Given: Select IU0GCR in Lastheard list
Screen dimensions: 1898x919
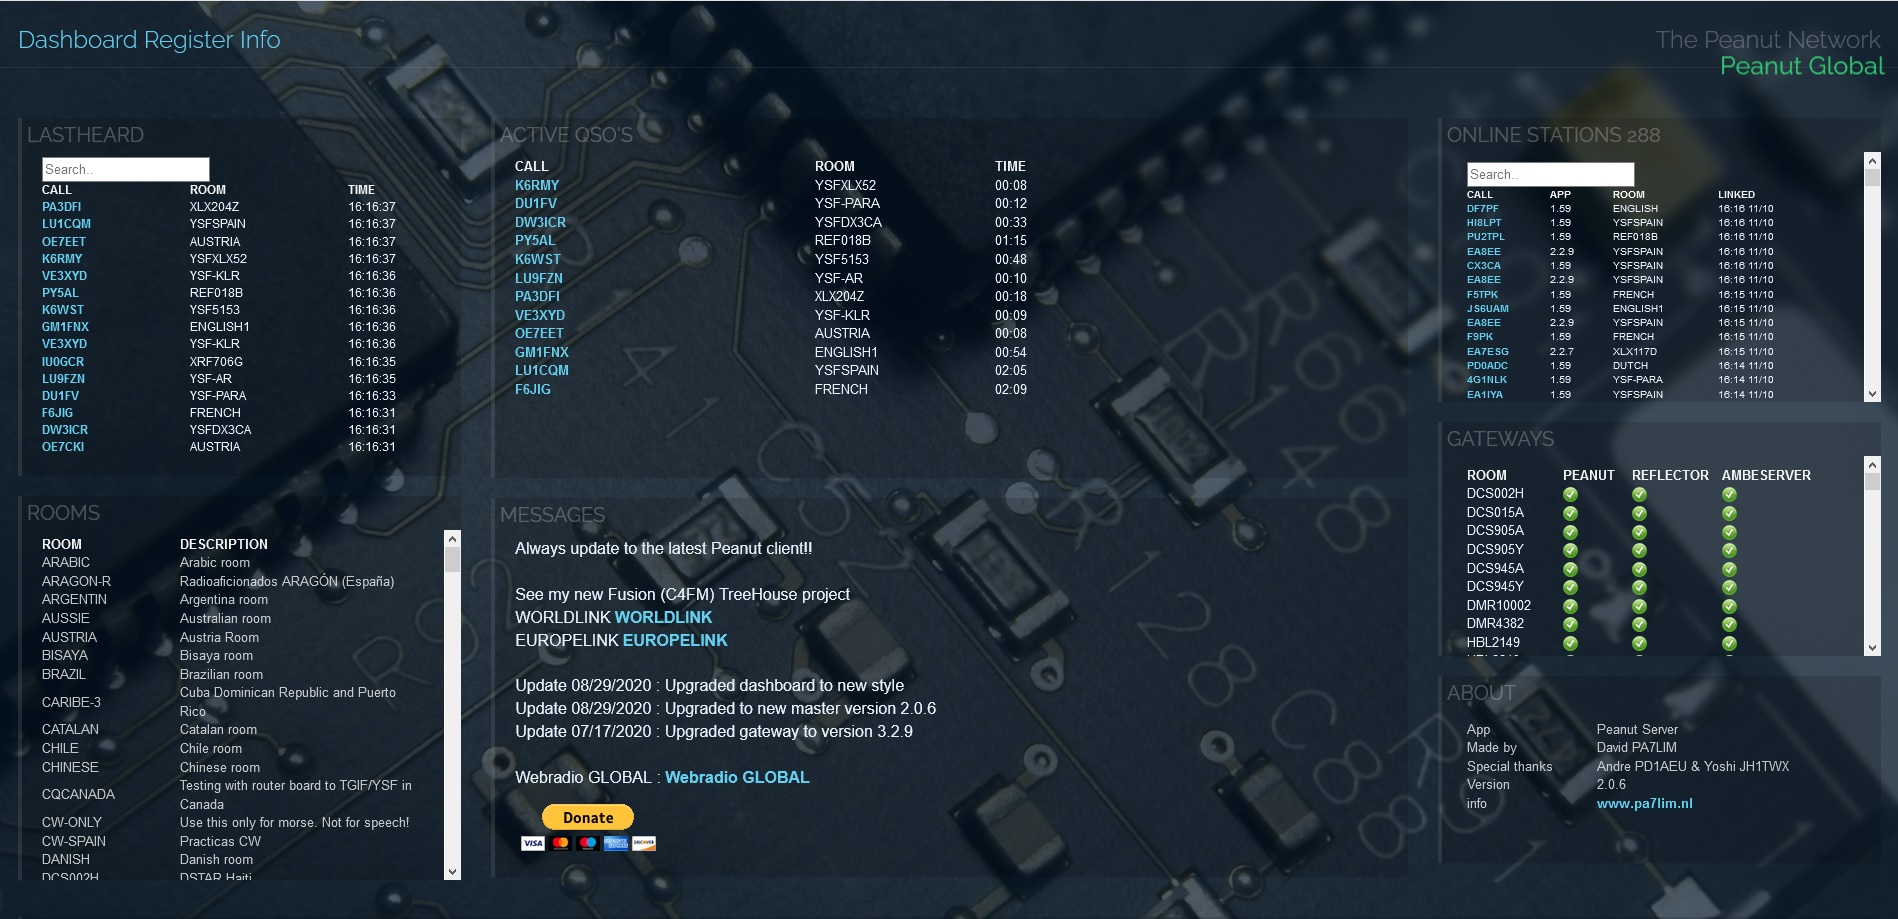Looking at the screenshot, I should [x=63, y=362].
